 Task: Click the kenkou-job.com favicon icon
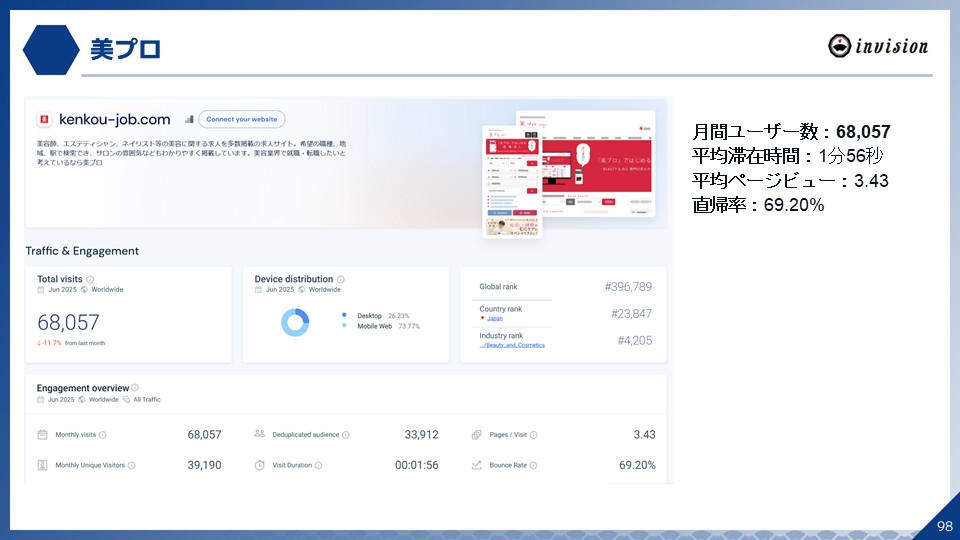click(44, 119)
